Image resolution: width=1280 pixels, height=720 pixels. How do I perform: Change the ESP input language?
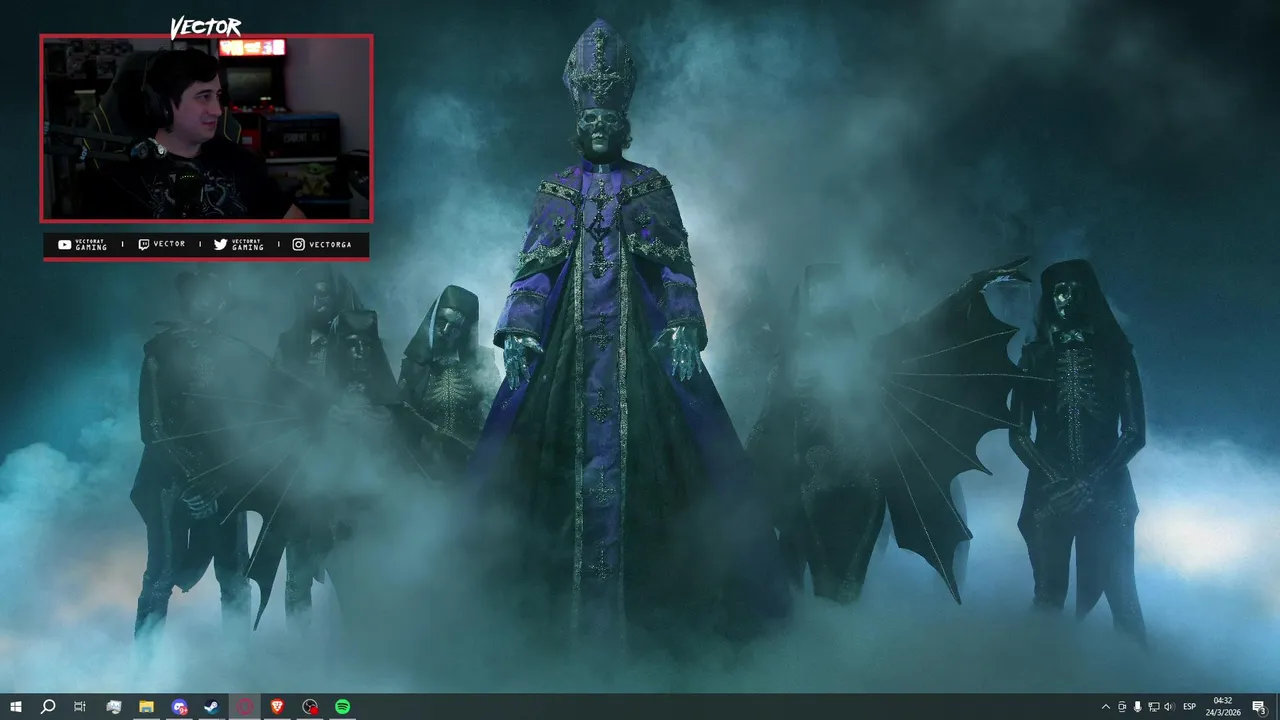[x=1190, y=707]
